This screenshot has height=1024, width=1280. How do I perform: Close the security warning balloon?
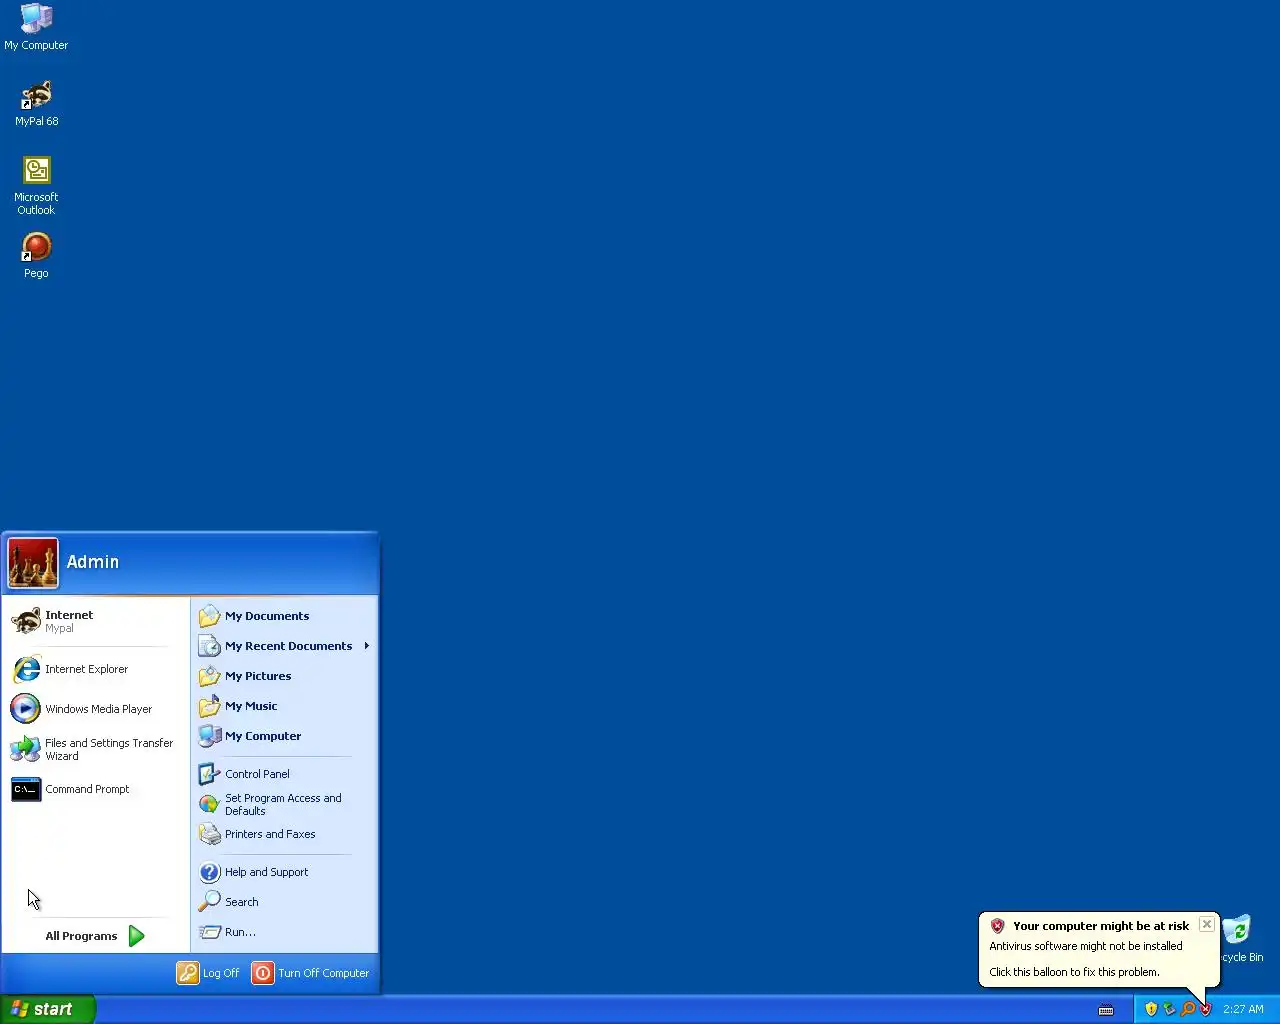tap(1207, 925)
